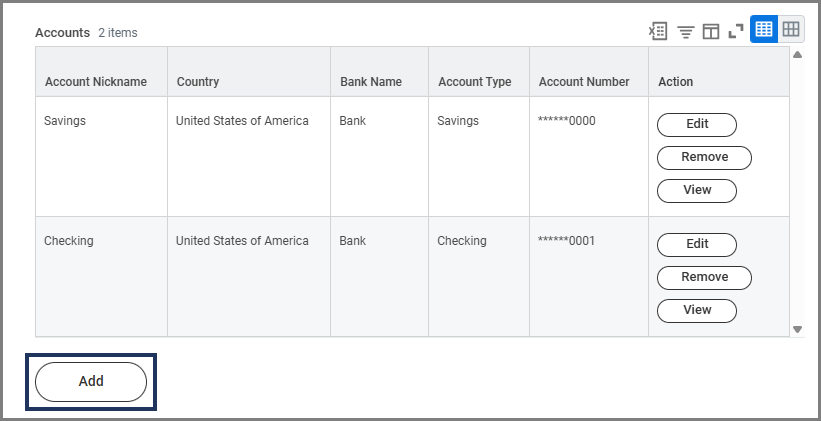This screenshot has height=421, width=821.
Task: Open the table filter icon
Action: [x=685, y=31]
